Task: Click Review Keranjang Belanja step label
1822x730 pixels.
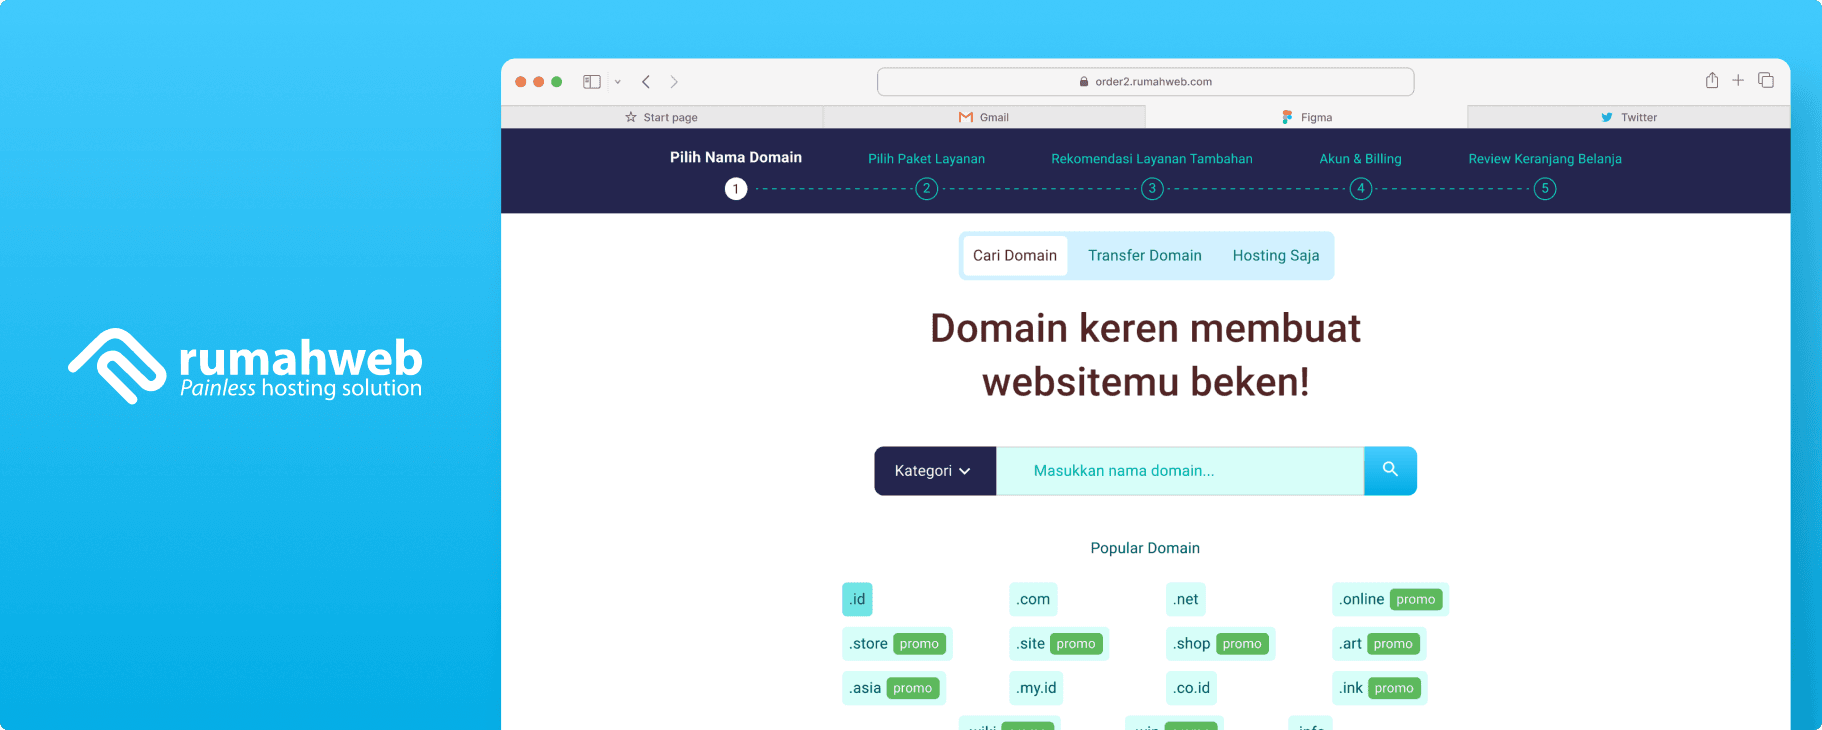Action: 1545,159
